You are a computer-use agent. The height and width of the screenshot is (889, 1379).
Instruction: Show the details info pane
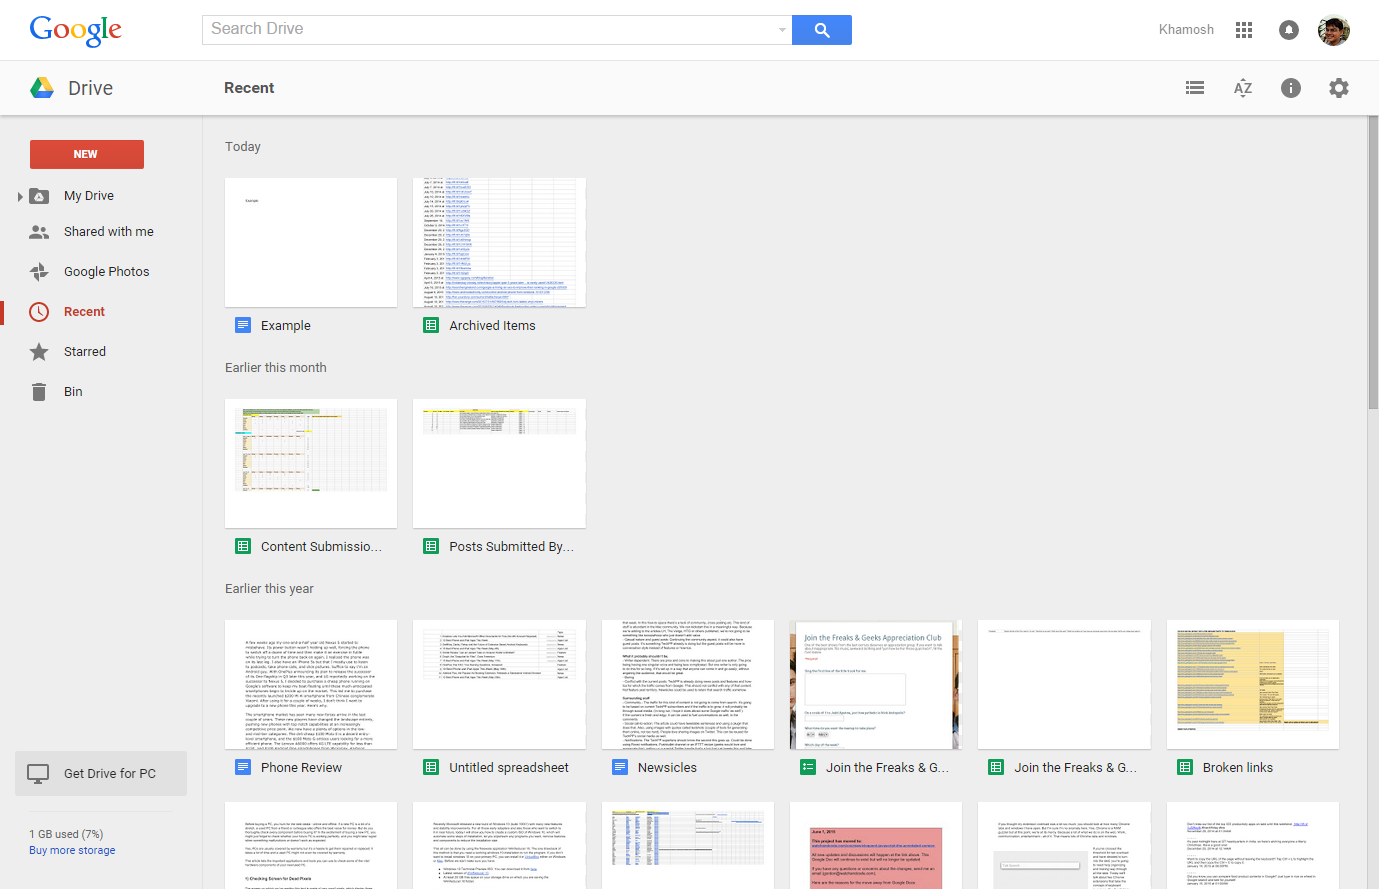[1291, 88]
